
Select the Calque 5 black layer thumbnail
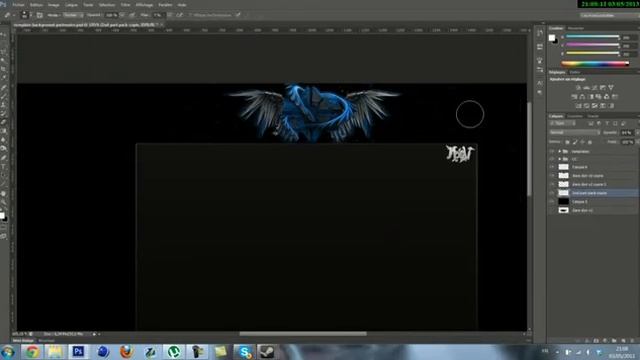563,202
